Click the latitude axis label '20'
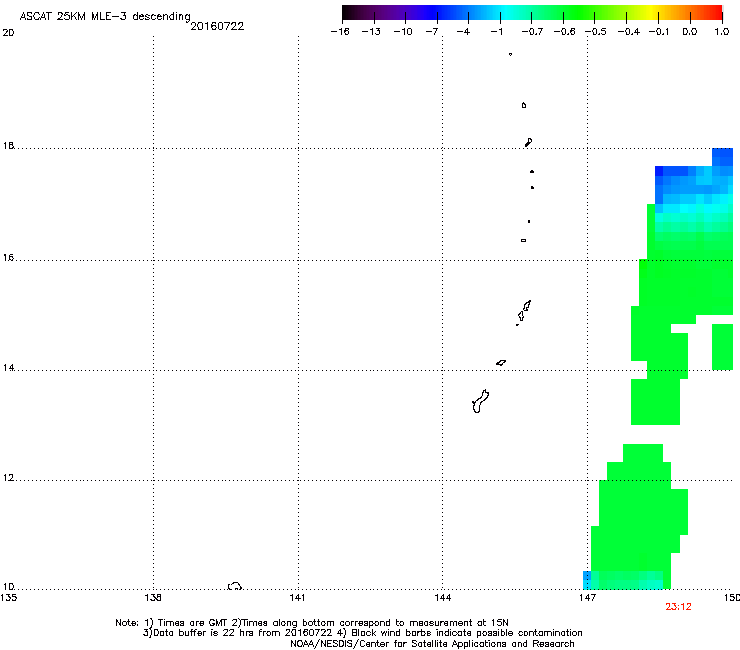This screenshot has width=740, height=650. [8, 33]
